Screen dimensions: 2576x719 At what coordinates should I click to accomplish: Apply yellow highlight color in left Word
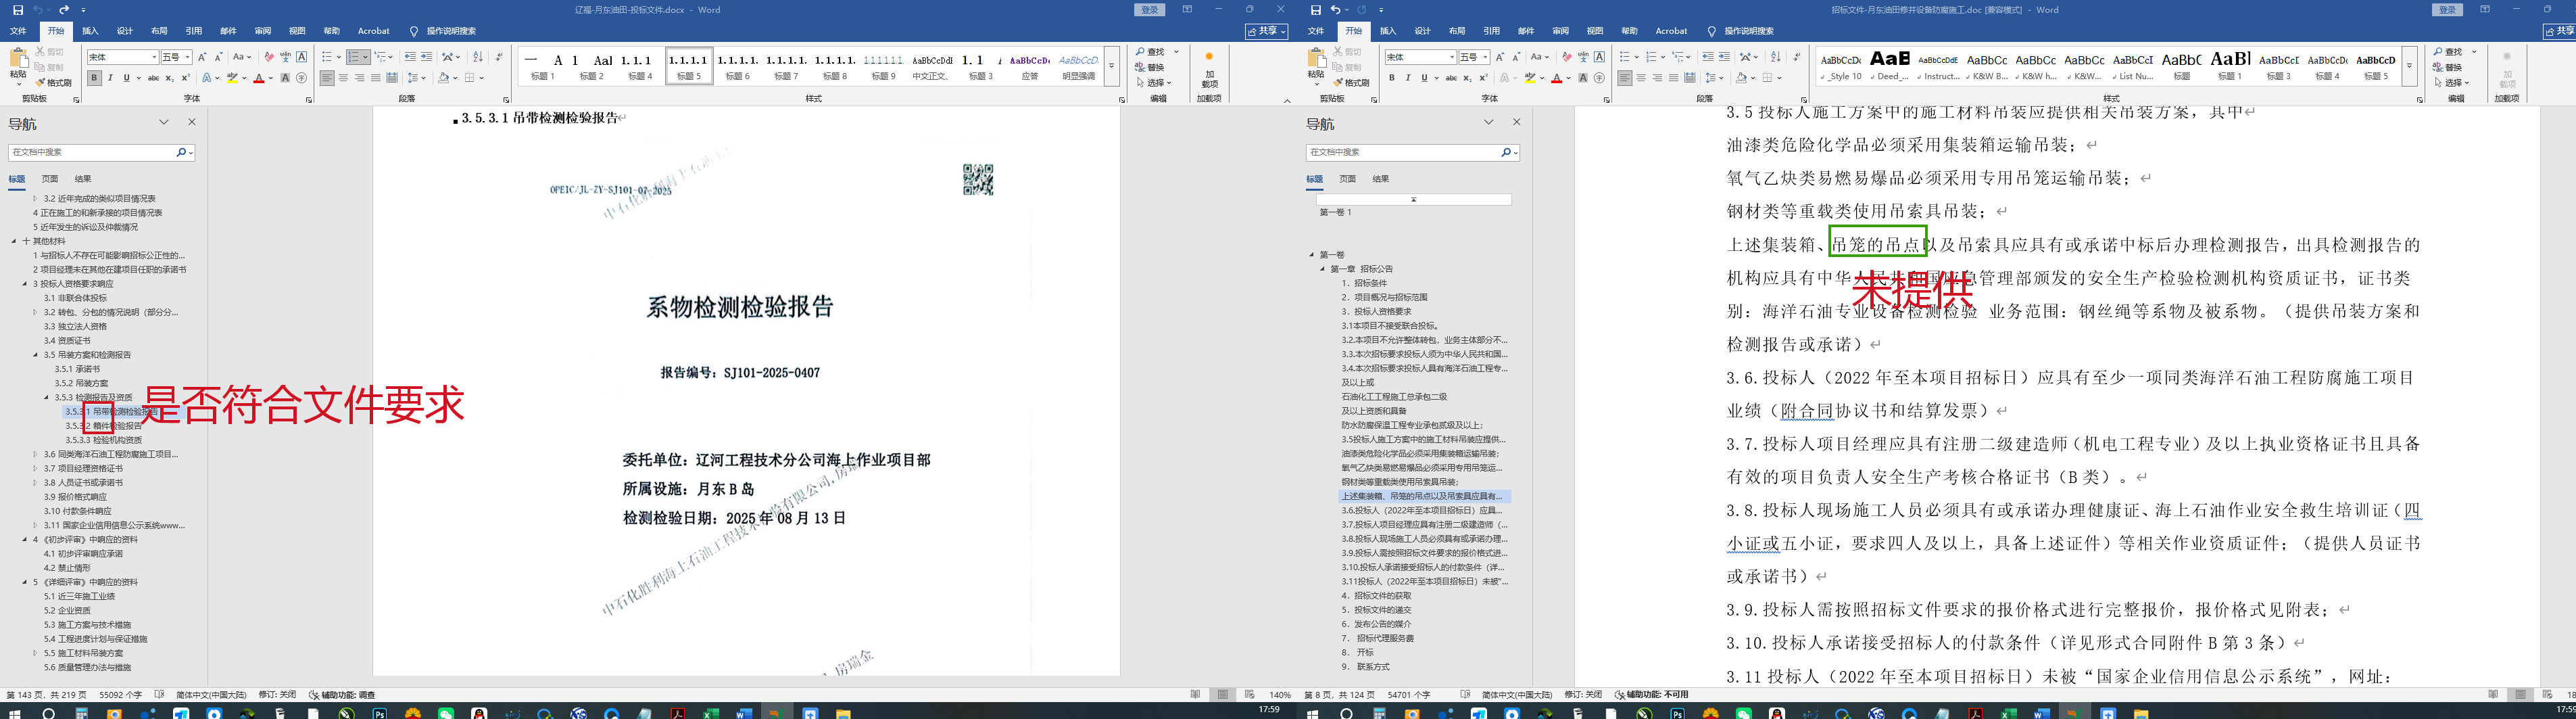[232, 78]
